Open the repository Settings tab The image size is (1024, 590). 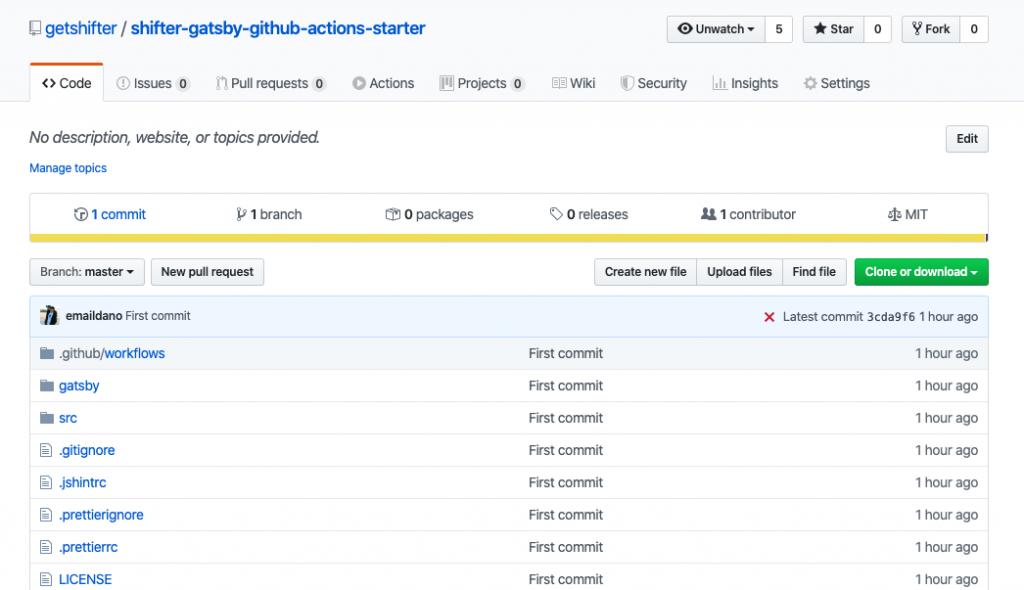837,84
